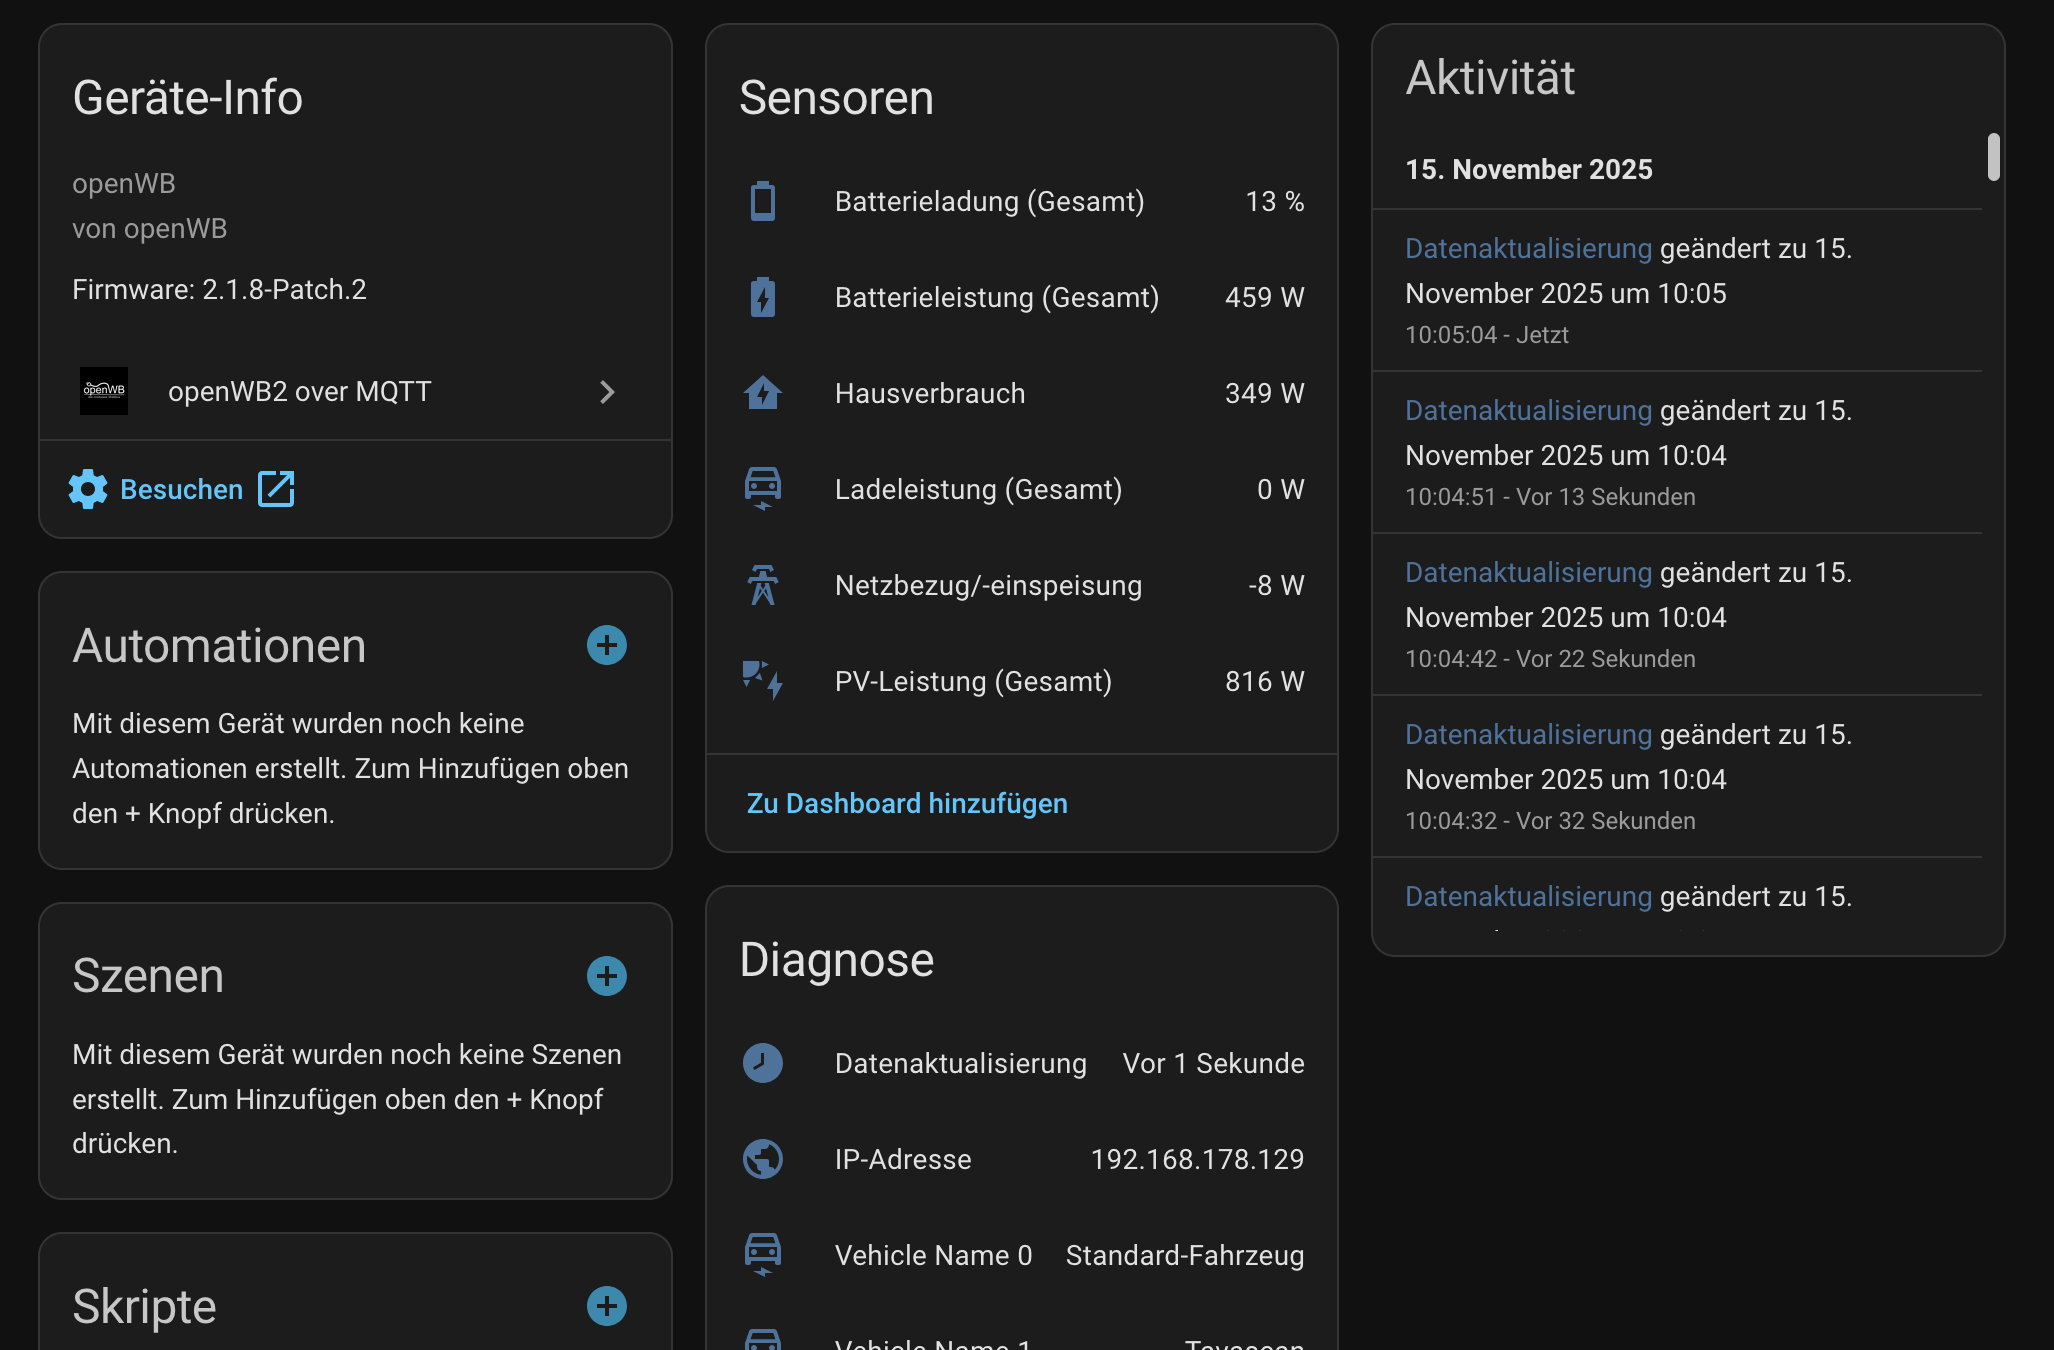Image resolution: width=2054 pixels, height=1350 pixels.
Task: Open Datenaktualisierung entry from 10:04:51
Action: pos(1528,410)
